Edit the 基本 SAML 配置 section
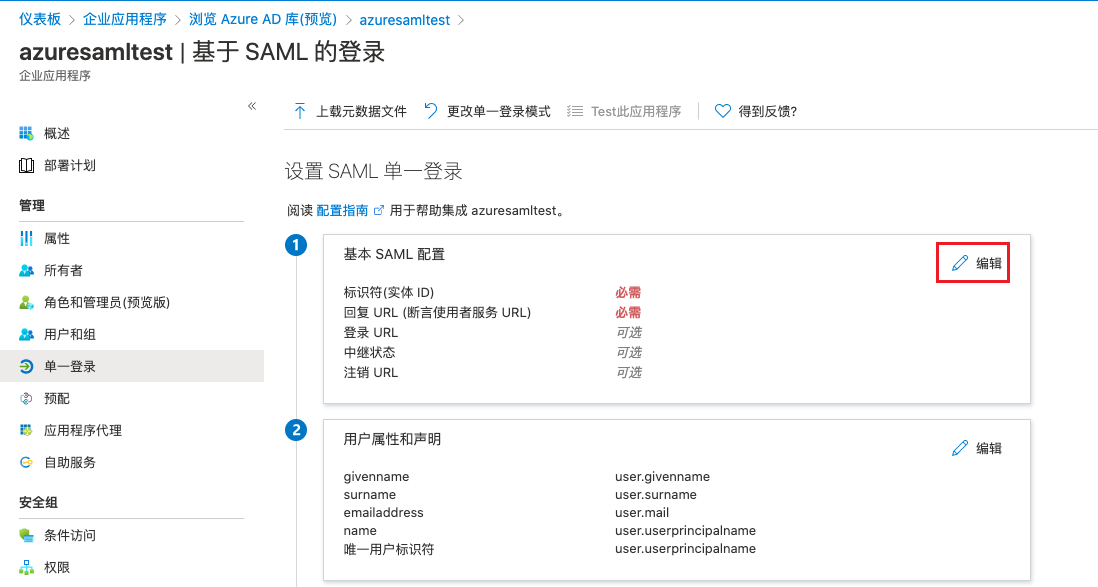 coord(976,263)
